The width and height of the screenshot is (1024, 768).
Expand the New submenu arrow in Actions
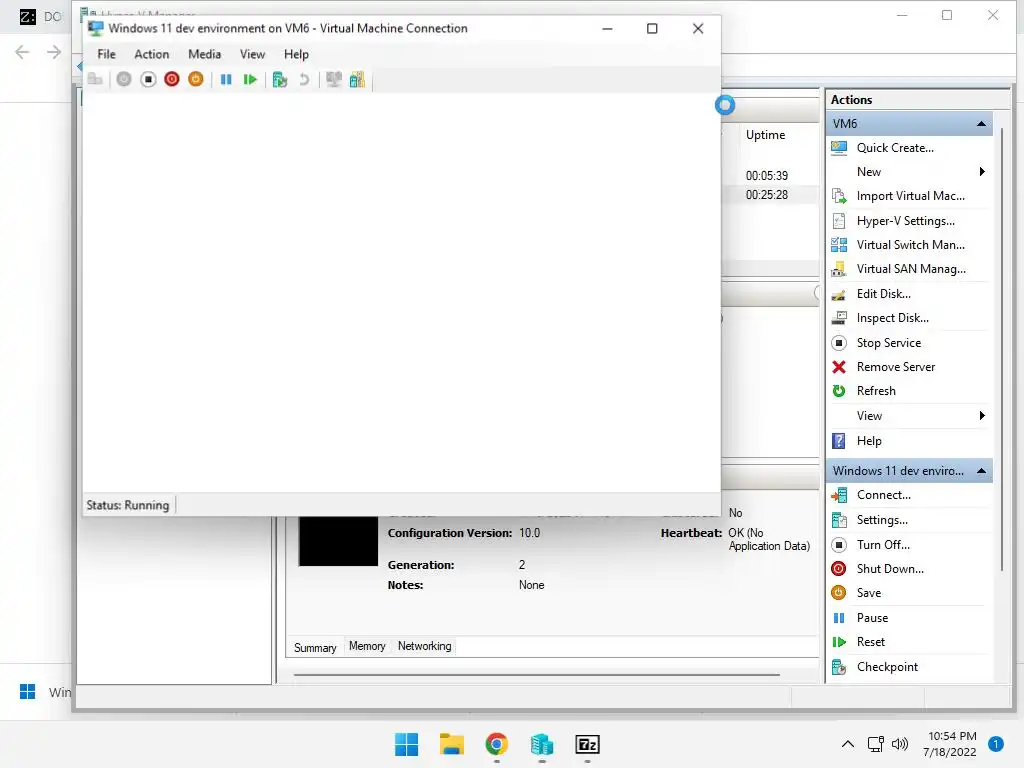click(x=982, y=172)
